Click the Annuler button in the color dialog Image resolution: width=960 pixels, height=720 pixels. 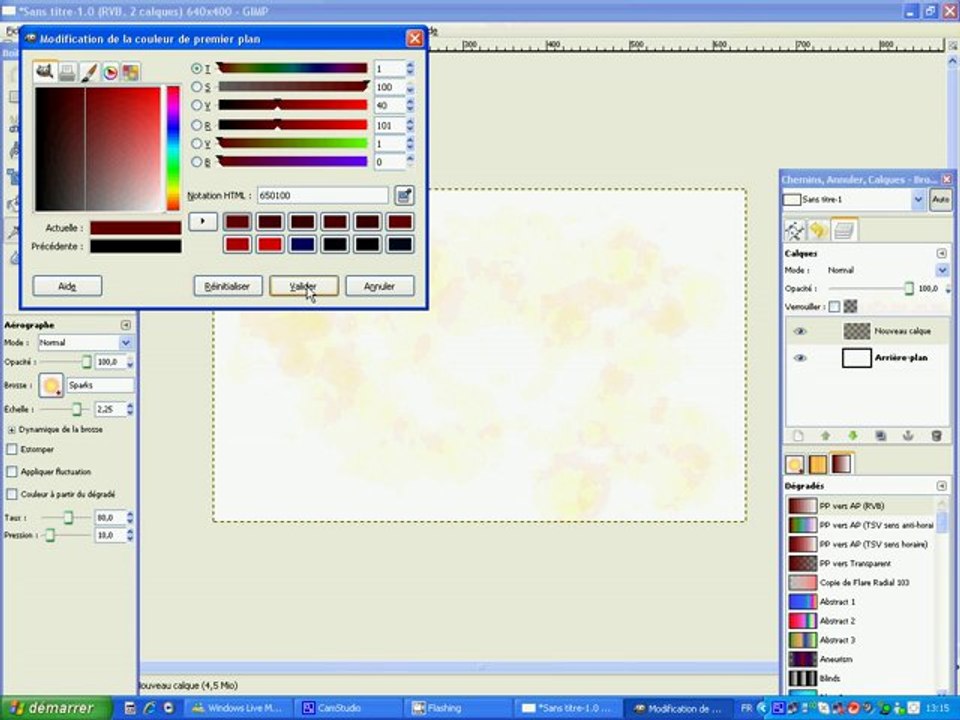pos(380,286)
